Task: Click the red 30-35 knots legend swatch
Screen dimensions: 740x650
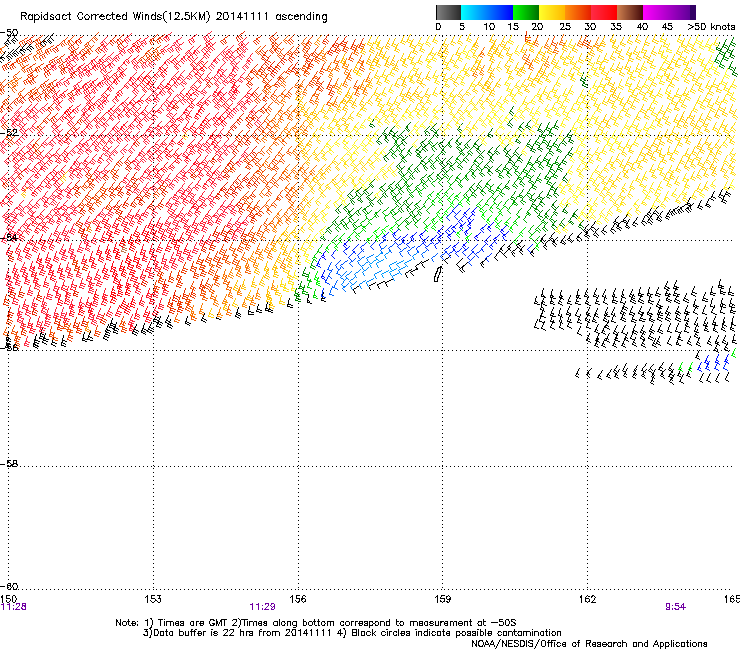Action: (604, 12)
